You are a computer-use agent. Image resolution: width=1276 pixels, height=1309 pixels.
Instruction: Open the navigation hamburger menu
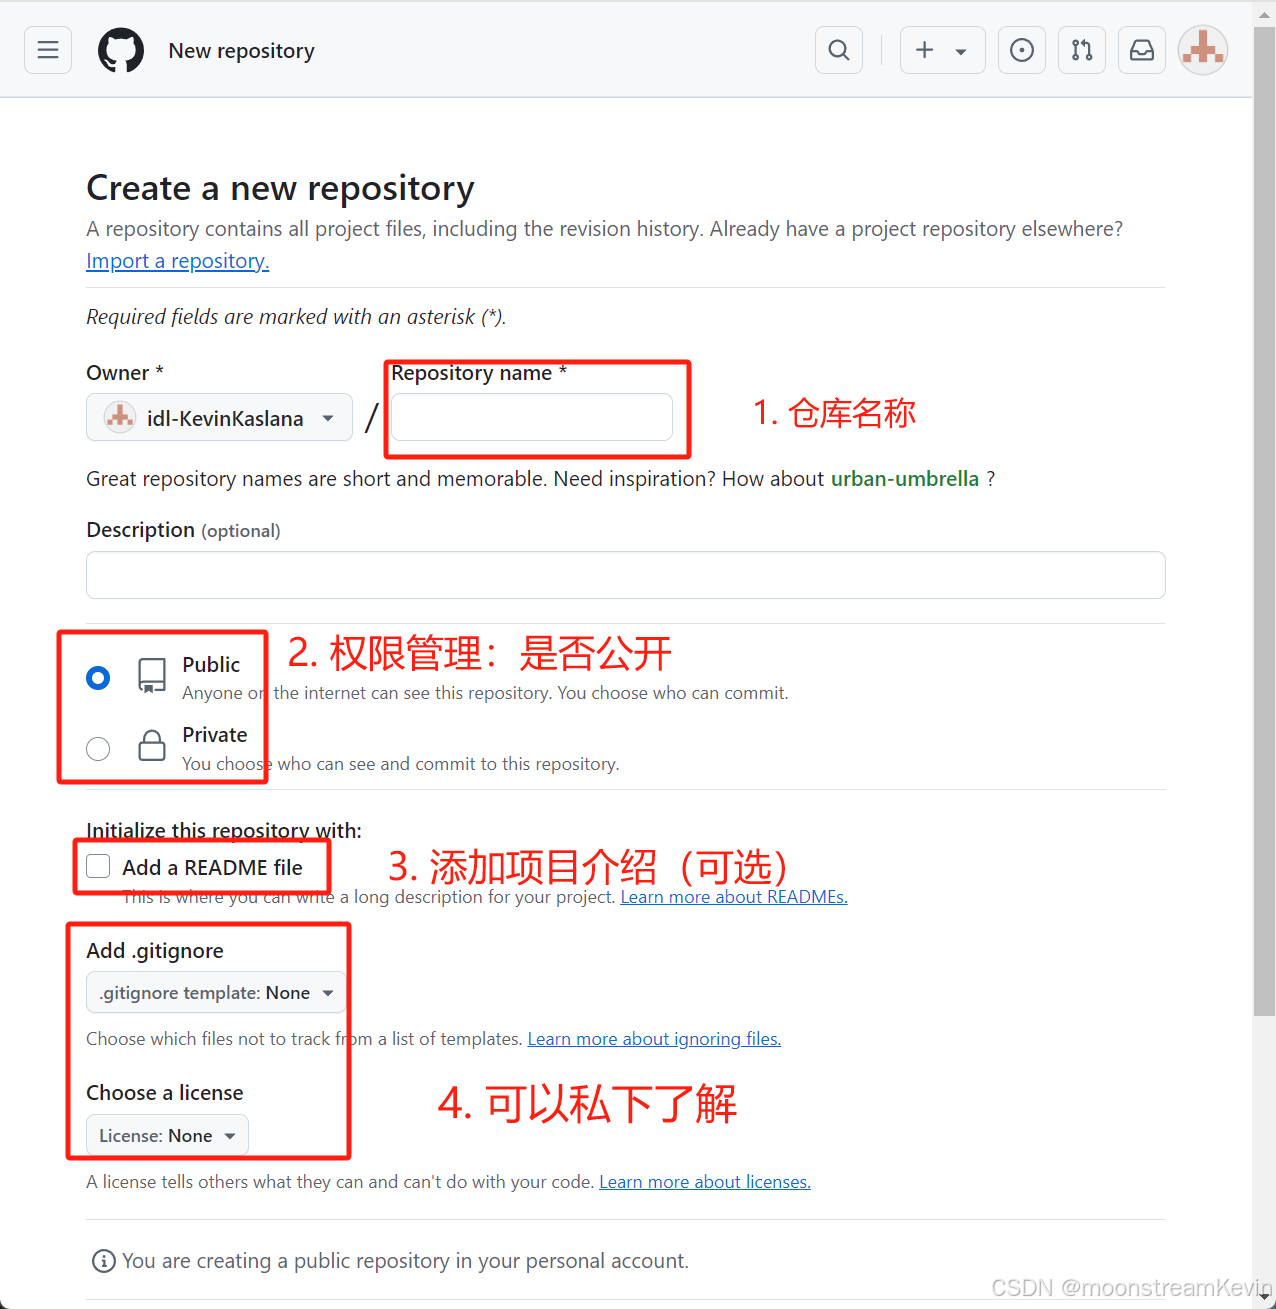click(47, 49)
